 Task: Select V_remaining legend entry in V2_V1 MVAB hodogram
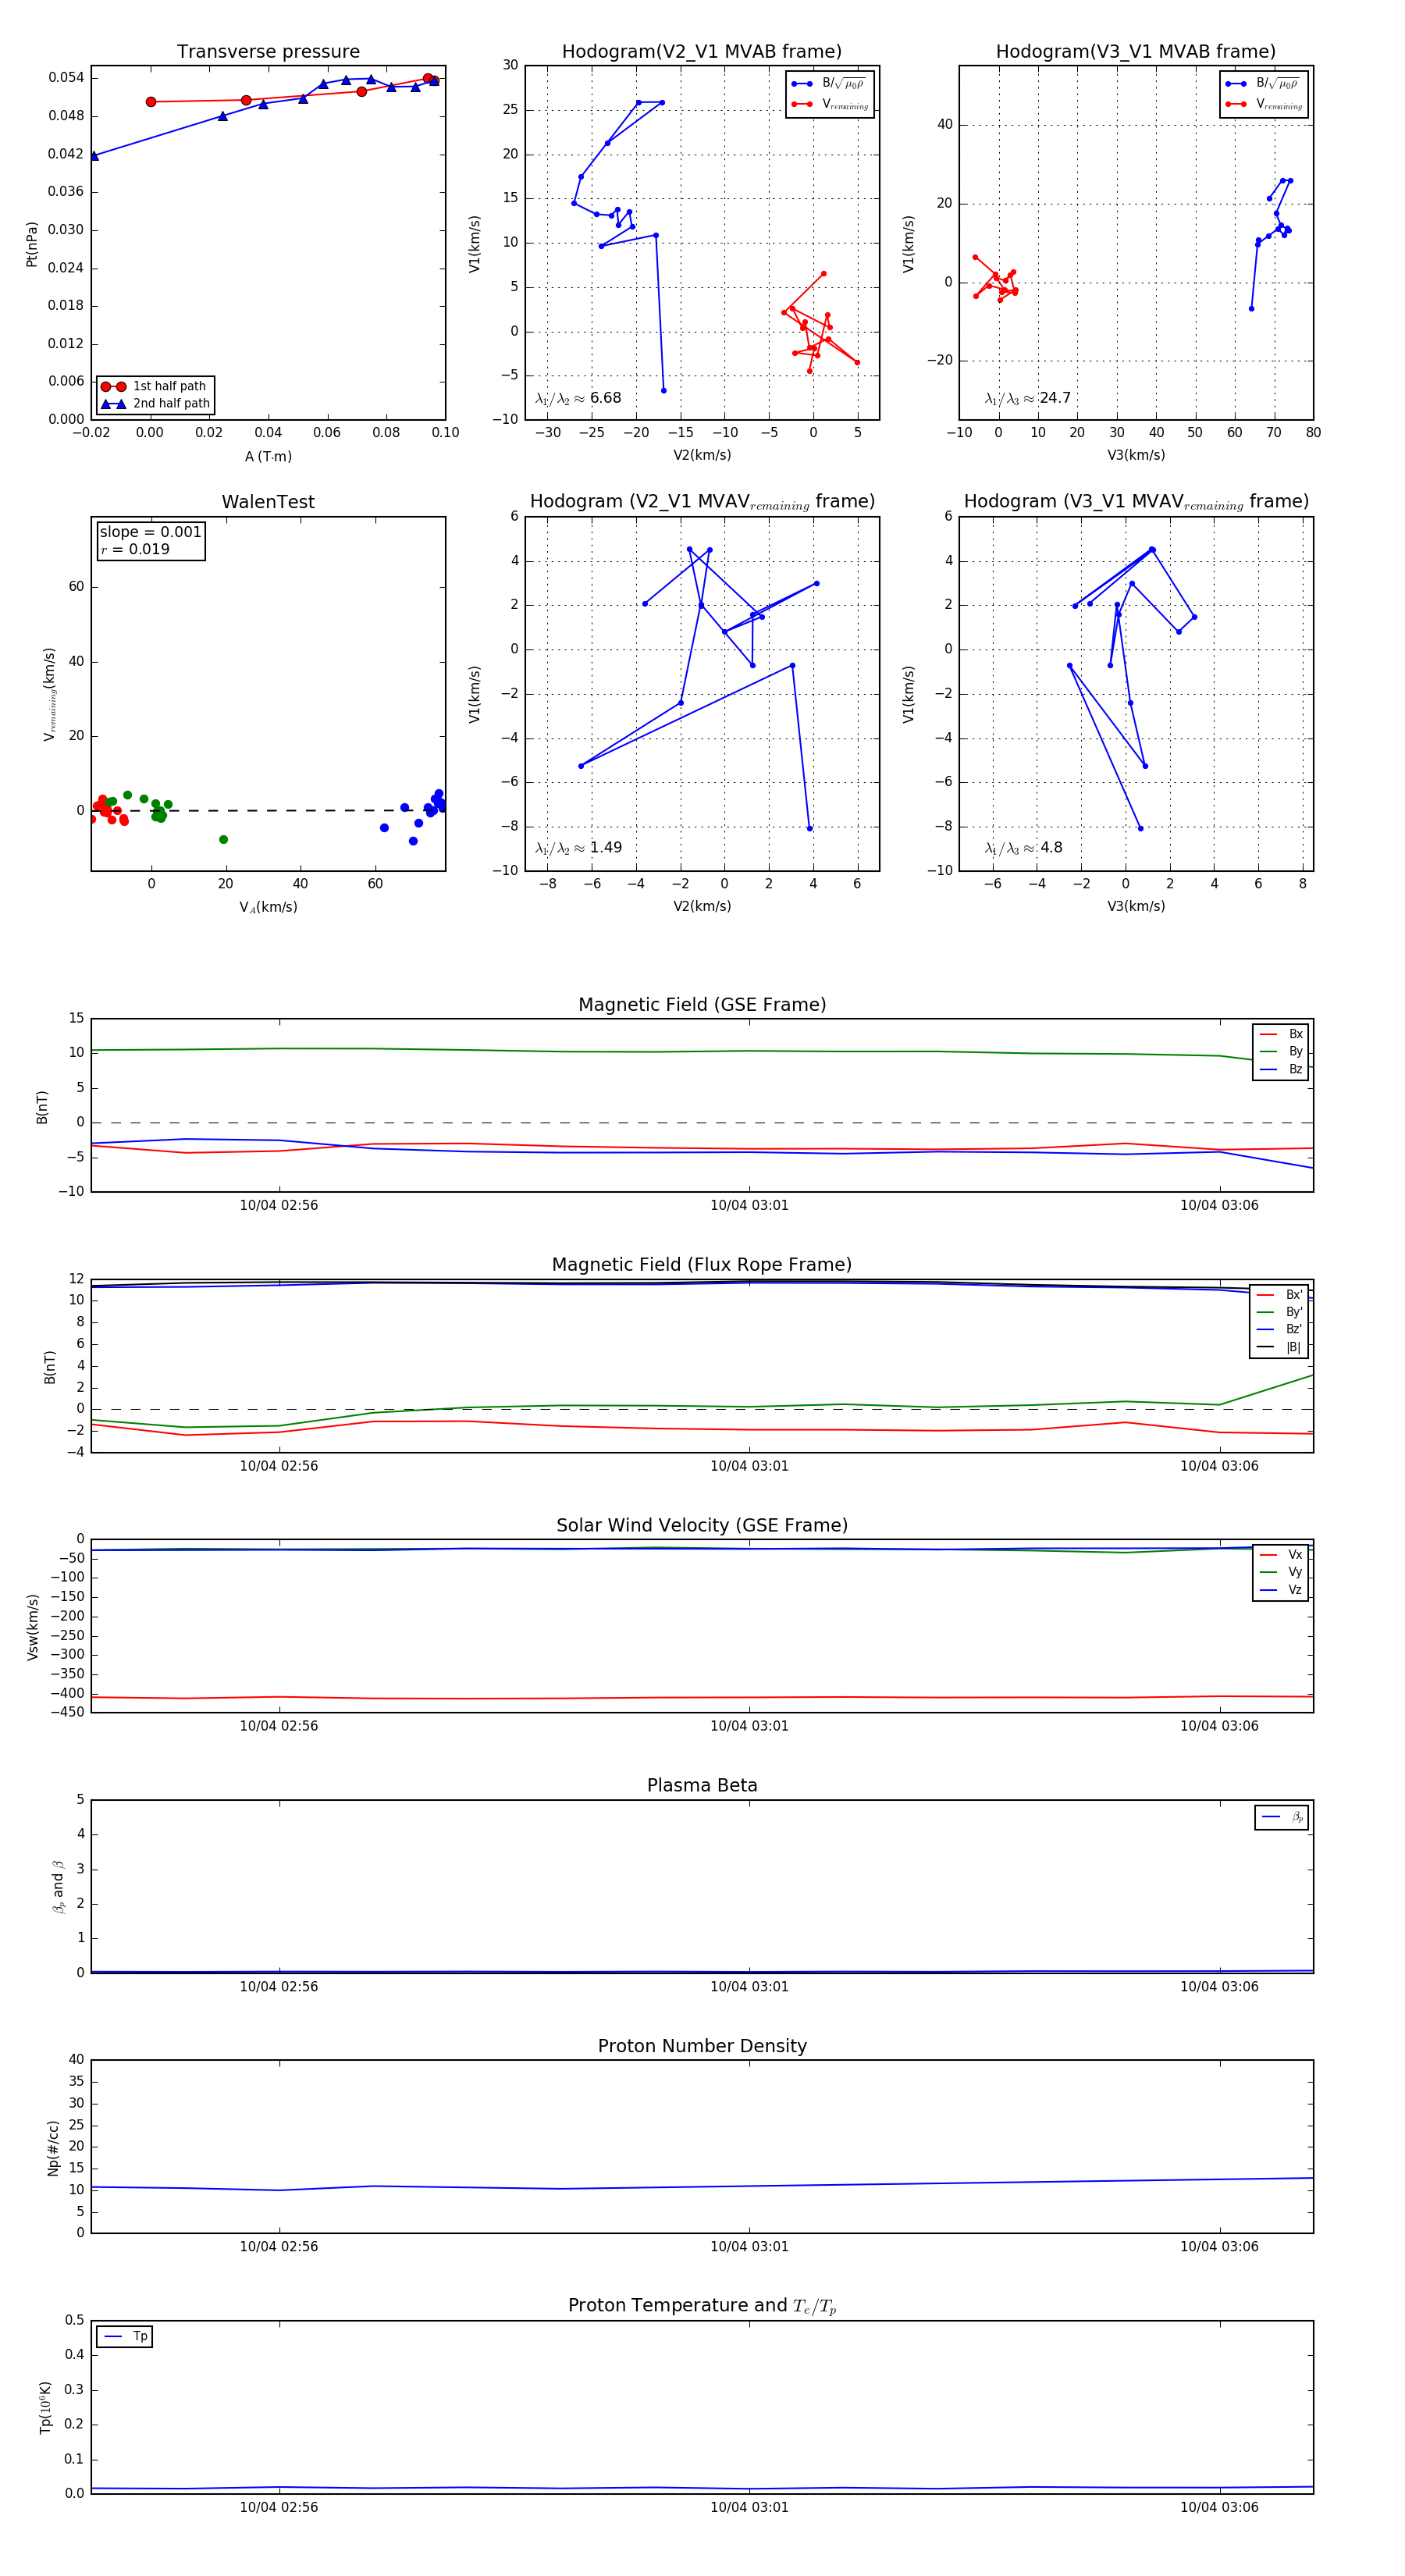830,104
